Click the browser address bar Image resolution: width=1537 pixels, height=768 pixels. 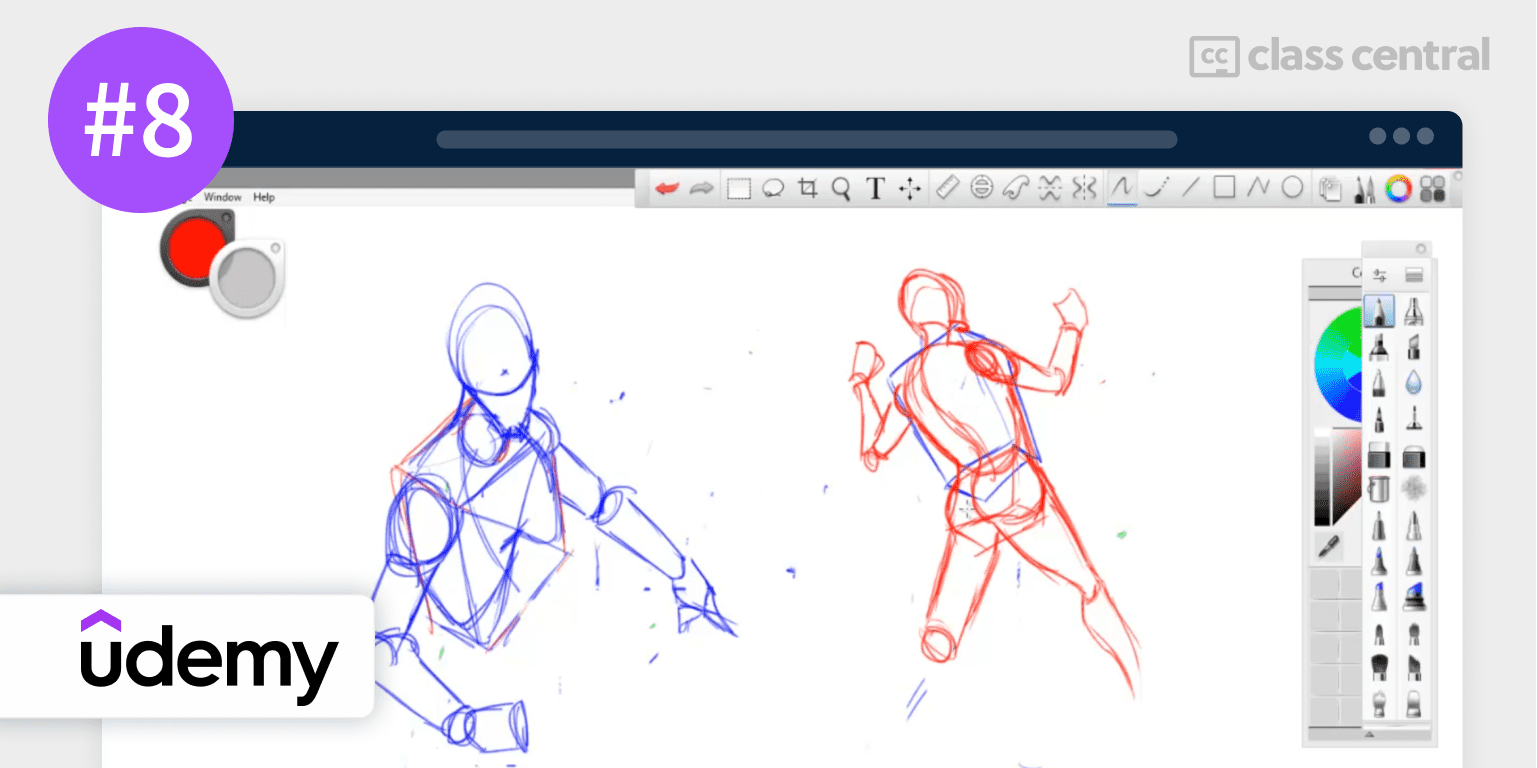coord(806,139)
